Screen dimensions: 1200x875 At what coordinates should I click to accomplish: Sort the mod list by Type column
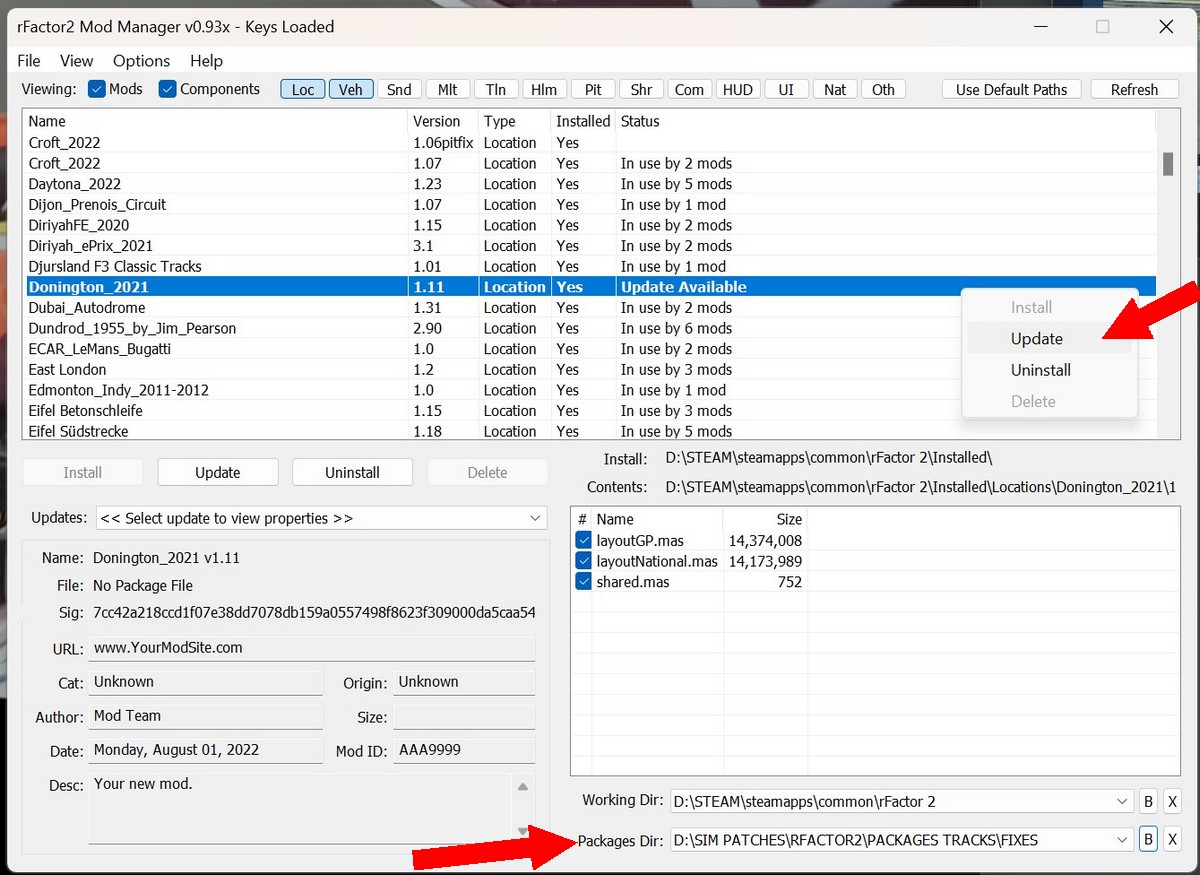click(514, 121)
